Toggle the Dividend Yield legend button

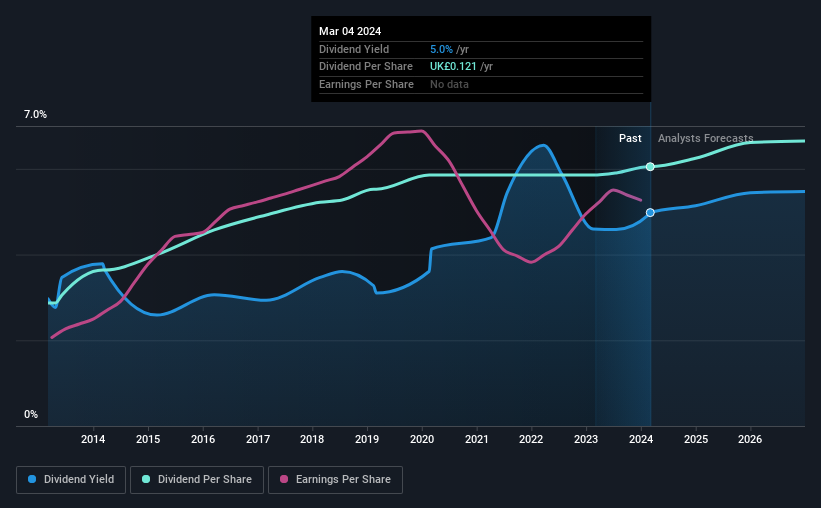tap(71, 479)
